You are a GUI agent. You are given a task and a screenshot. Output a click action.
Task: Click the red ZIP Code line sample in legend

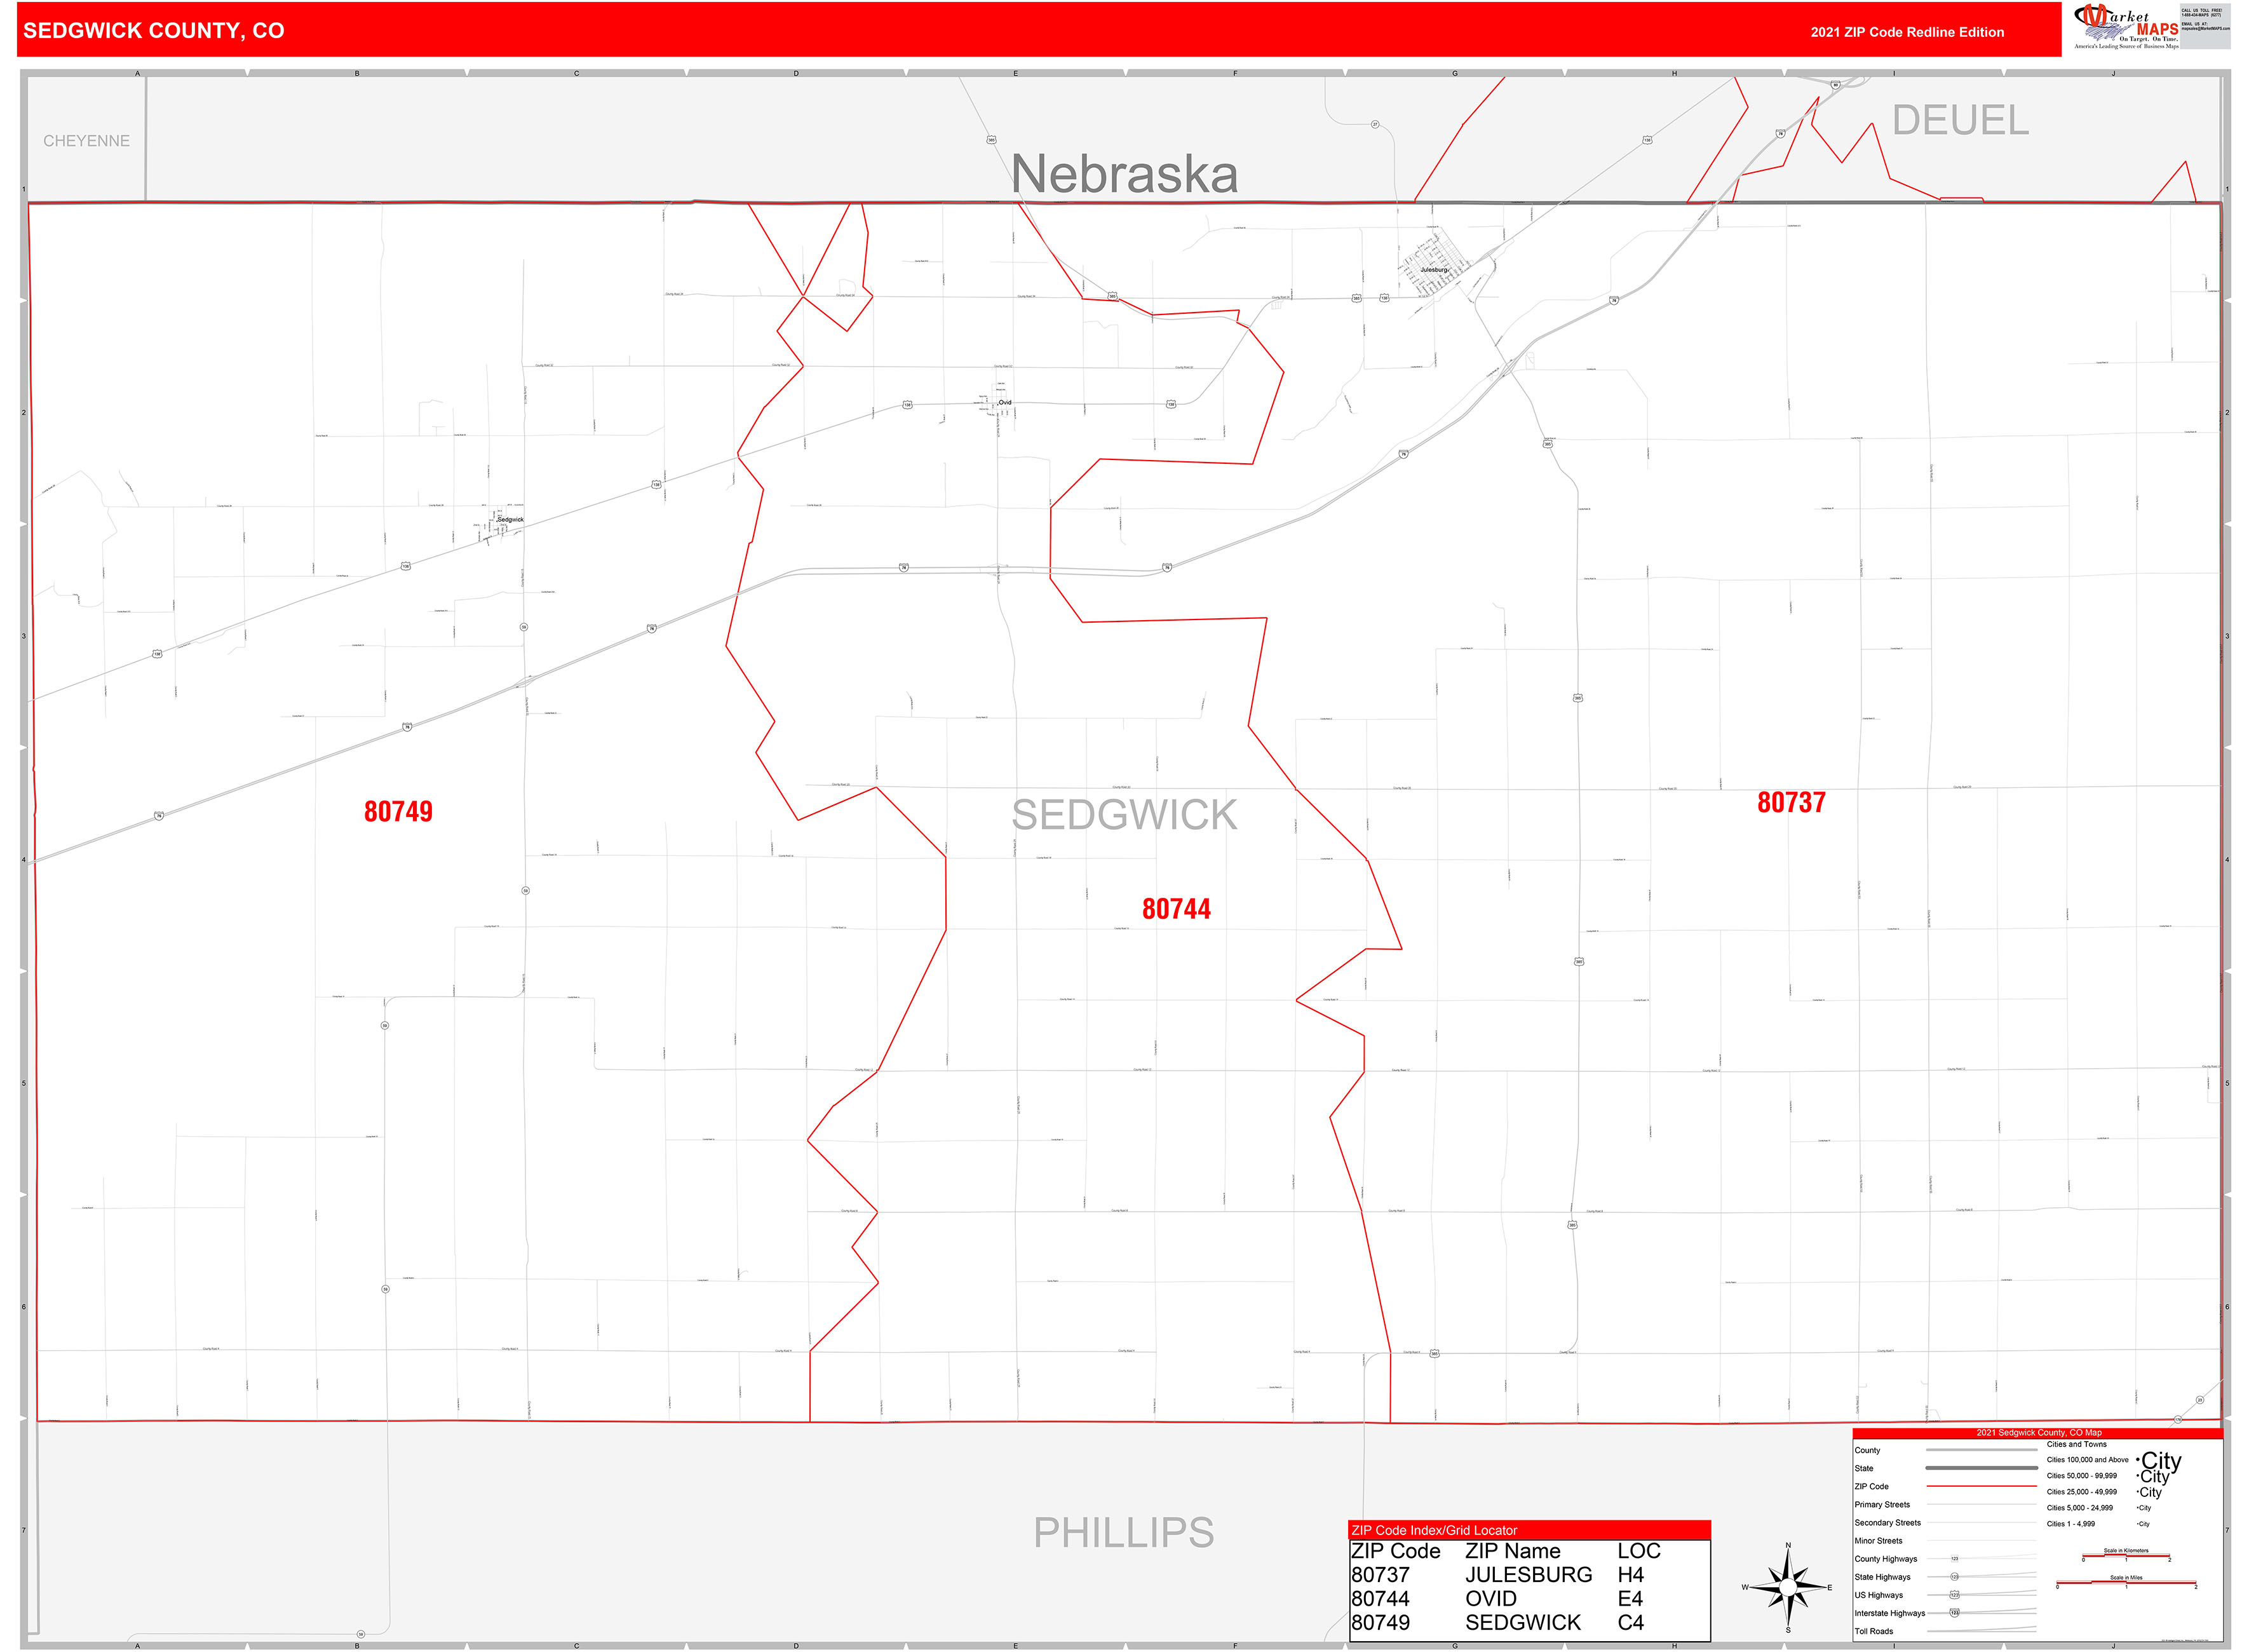tap(1981, 1486)
